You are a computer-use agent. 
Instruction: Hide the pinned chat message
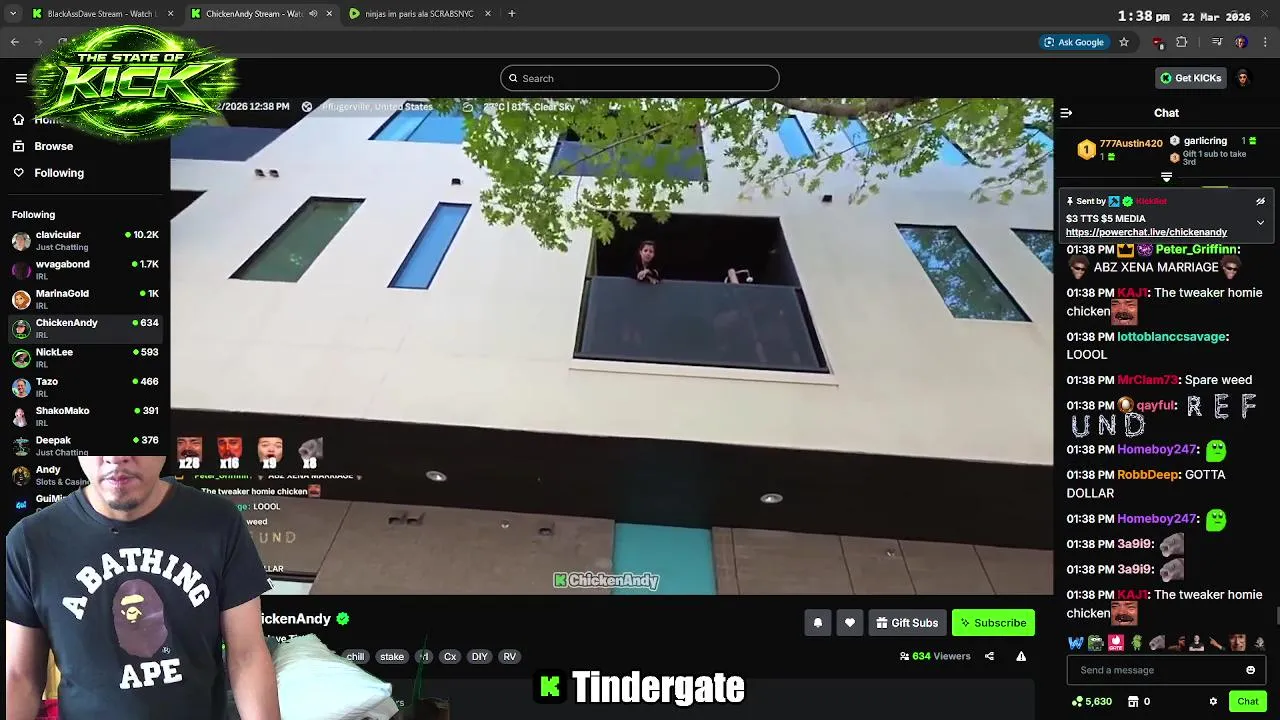[1260, 201]
